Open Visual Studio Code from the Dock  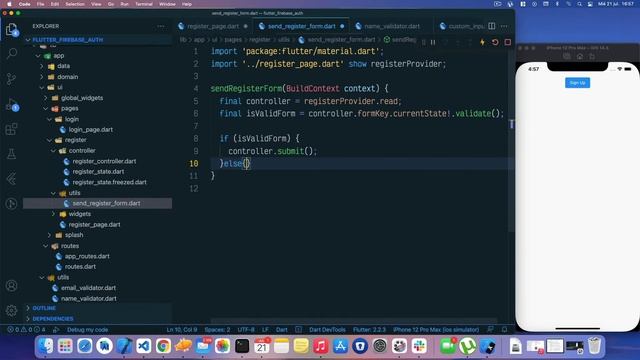pyautogui.click(x=144, y=346)
